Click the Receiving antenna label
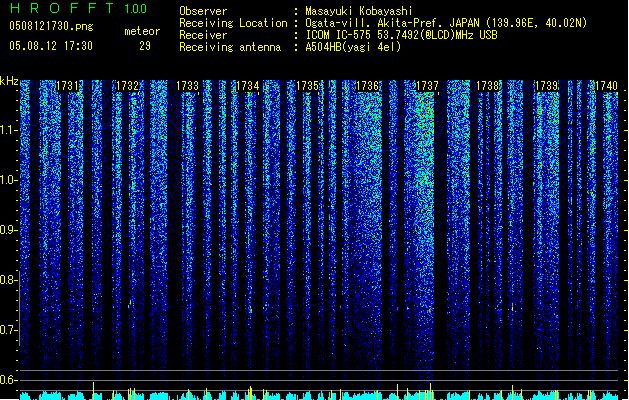 [x=230, y=47]
